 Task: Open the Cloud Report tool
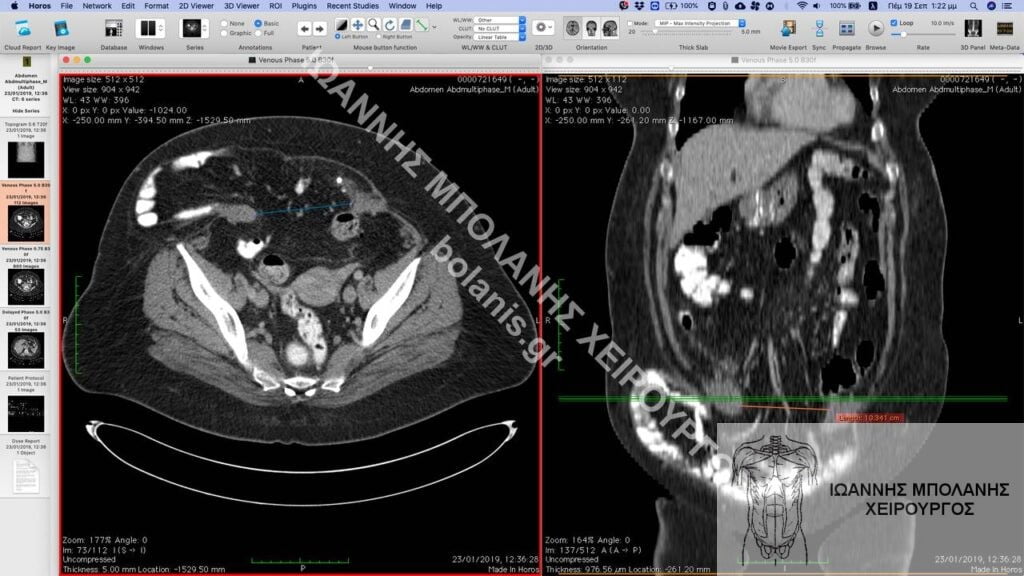tap(23, 29)
